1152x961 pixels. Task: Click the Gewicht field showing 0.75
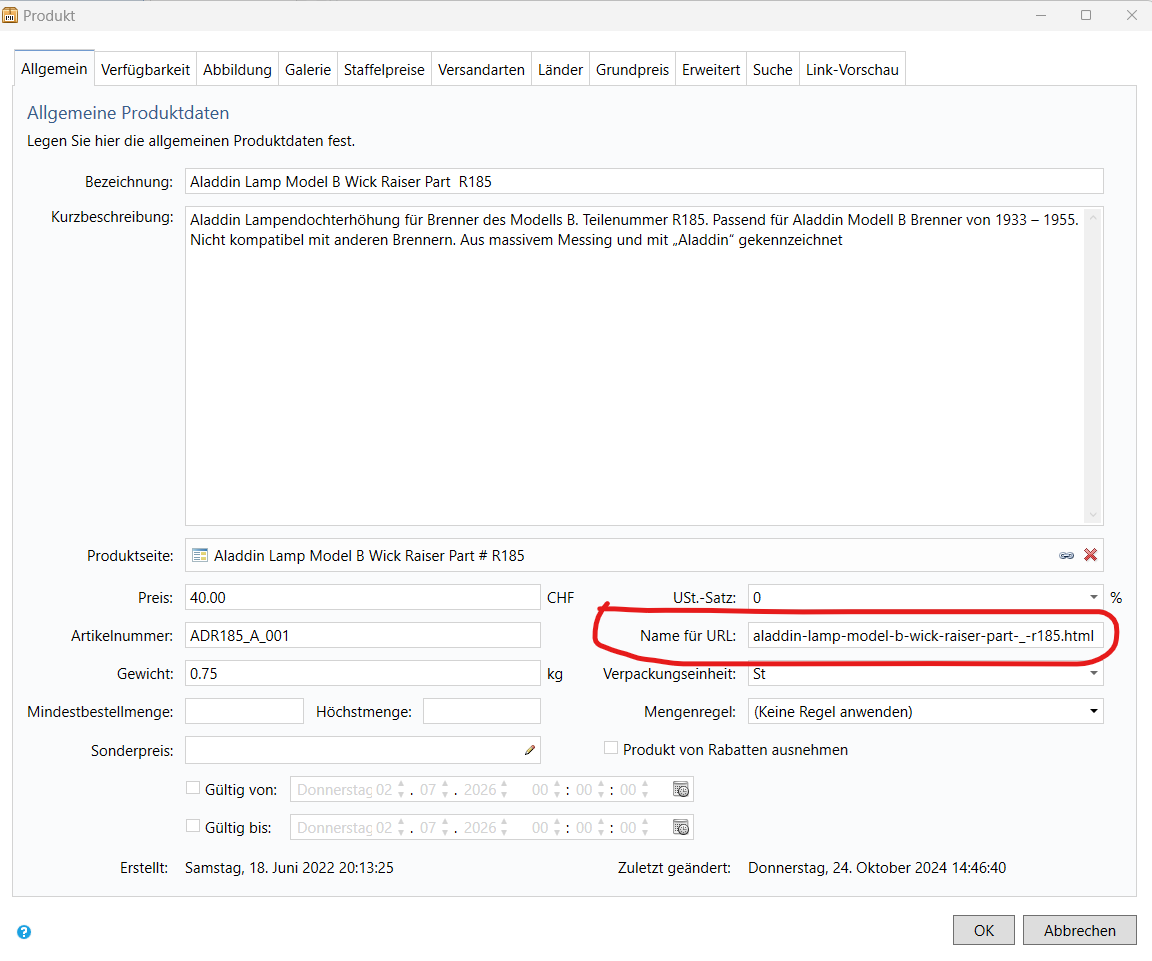pyautogui.click(x=363, y=674)
